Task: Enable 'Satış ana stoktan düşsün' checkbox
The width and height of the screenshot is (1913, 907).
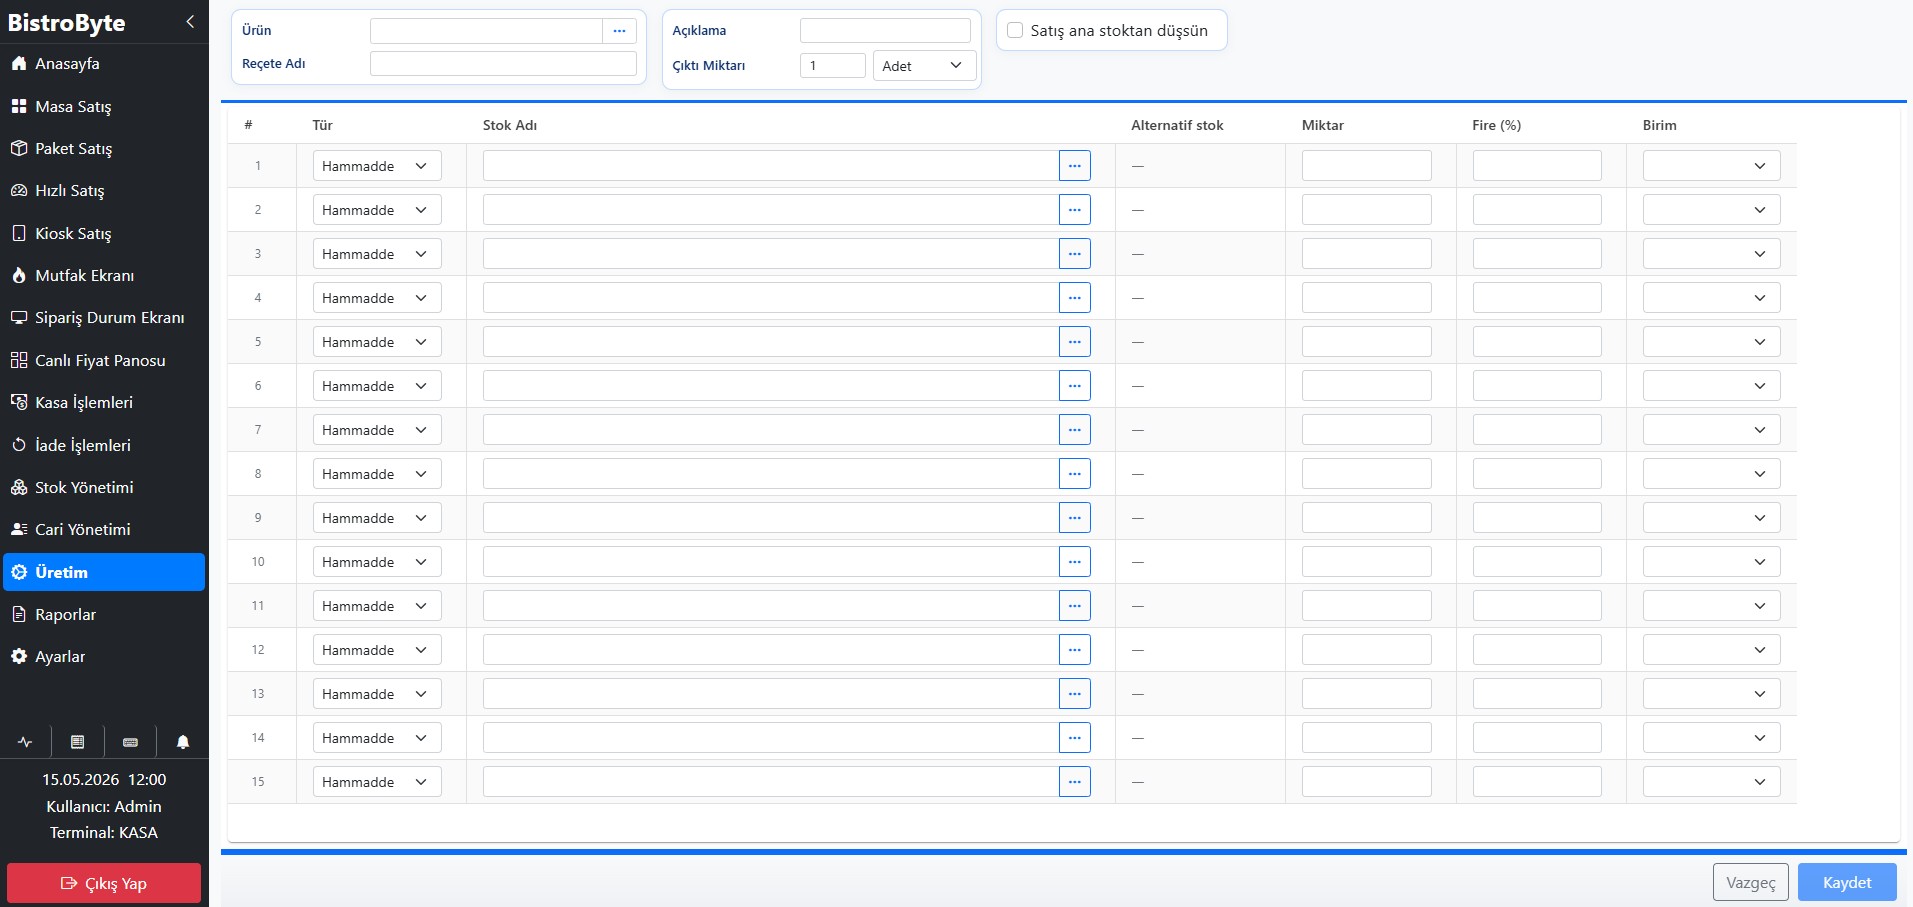Action: [x=1015, y=31]
